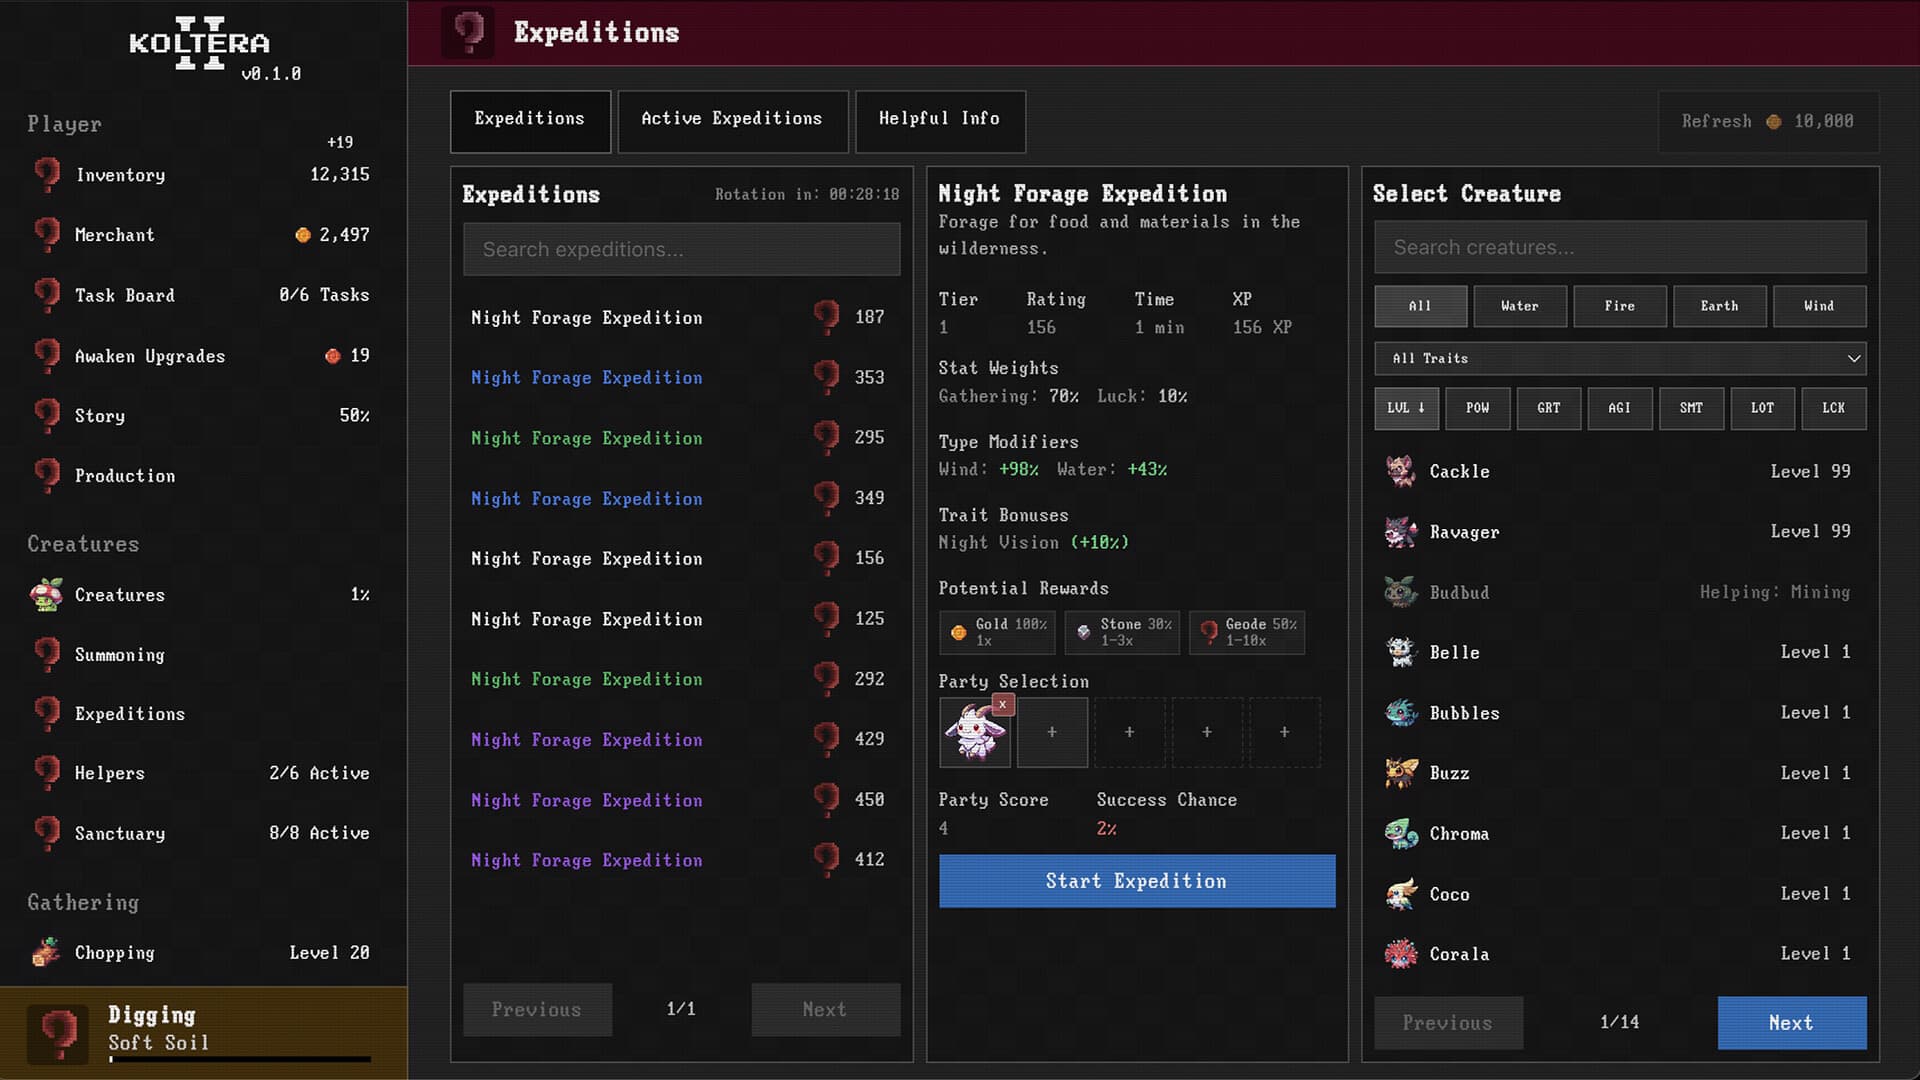1920x1080 pixels.
Task: Toggle the Earth element filter
Action: tap(1719, 306)
